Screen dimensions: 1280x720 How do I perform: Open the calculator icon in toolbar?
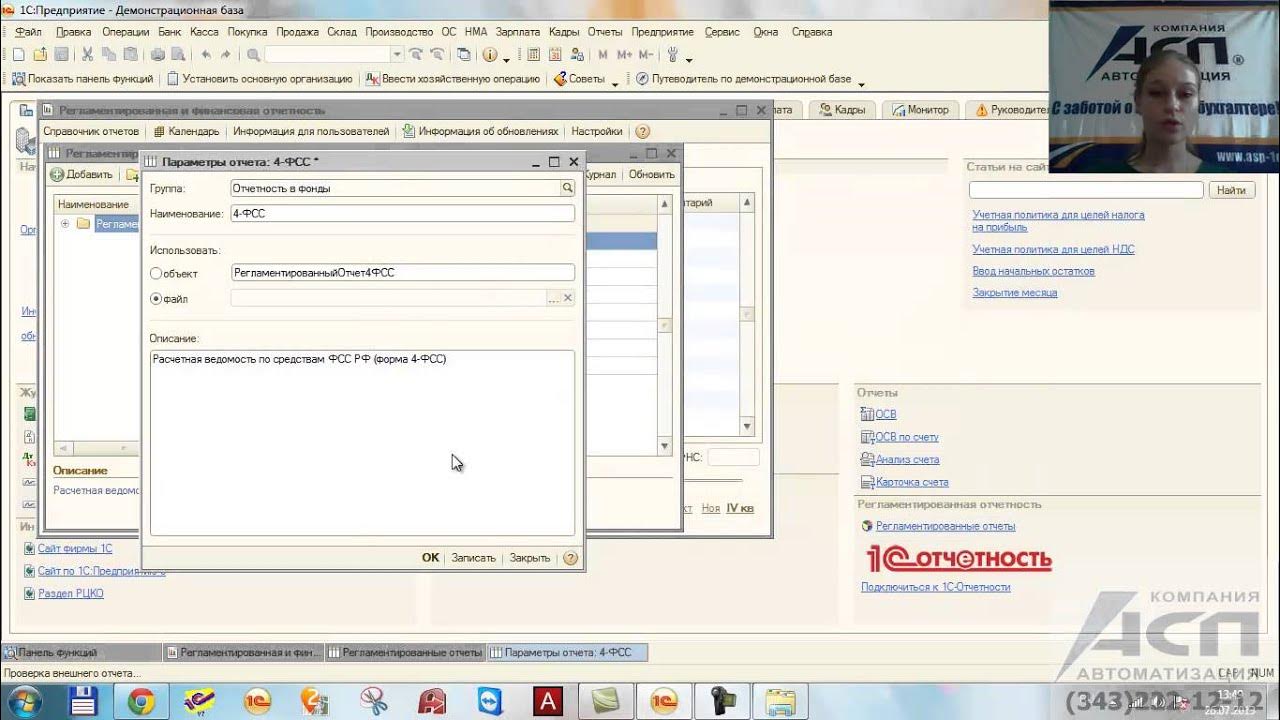click(534, 54)
